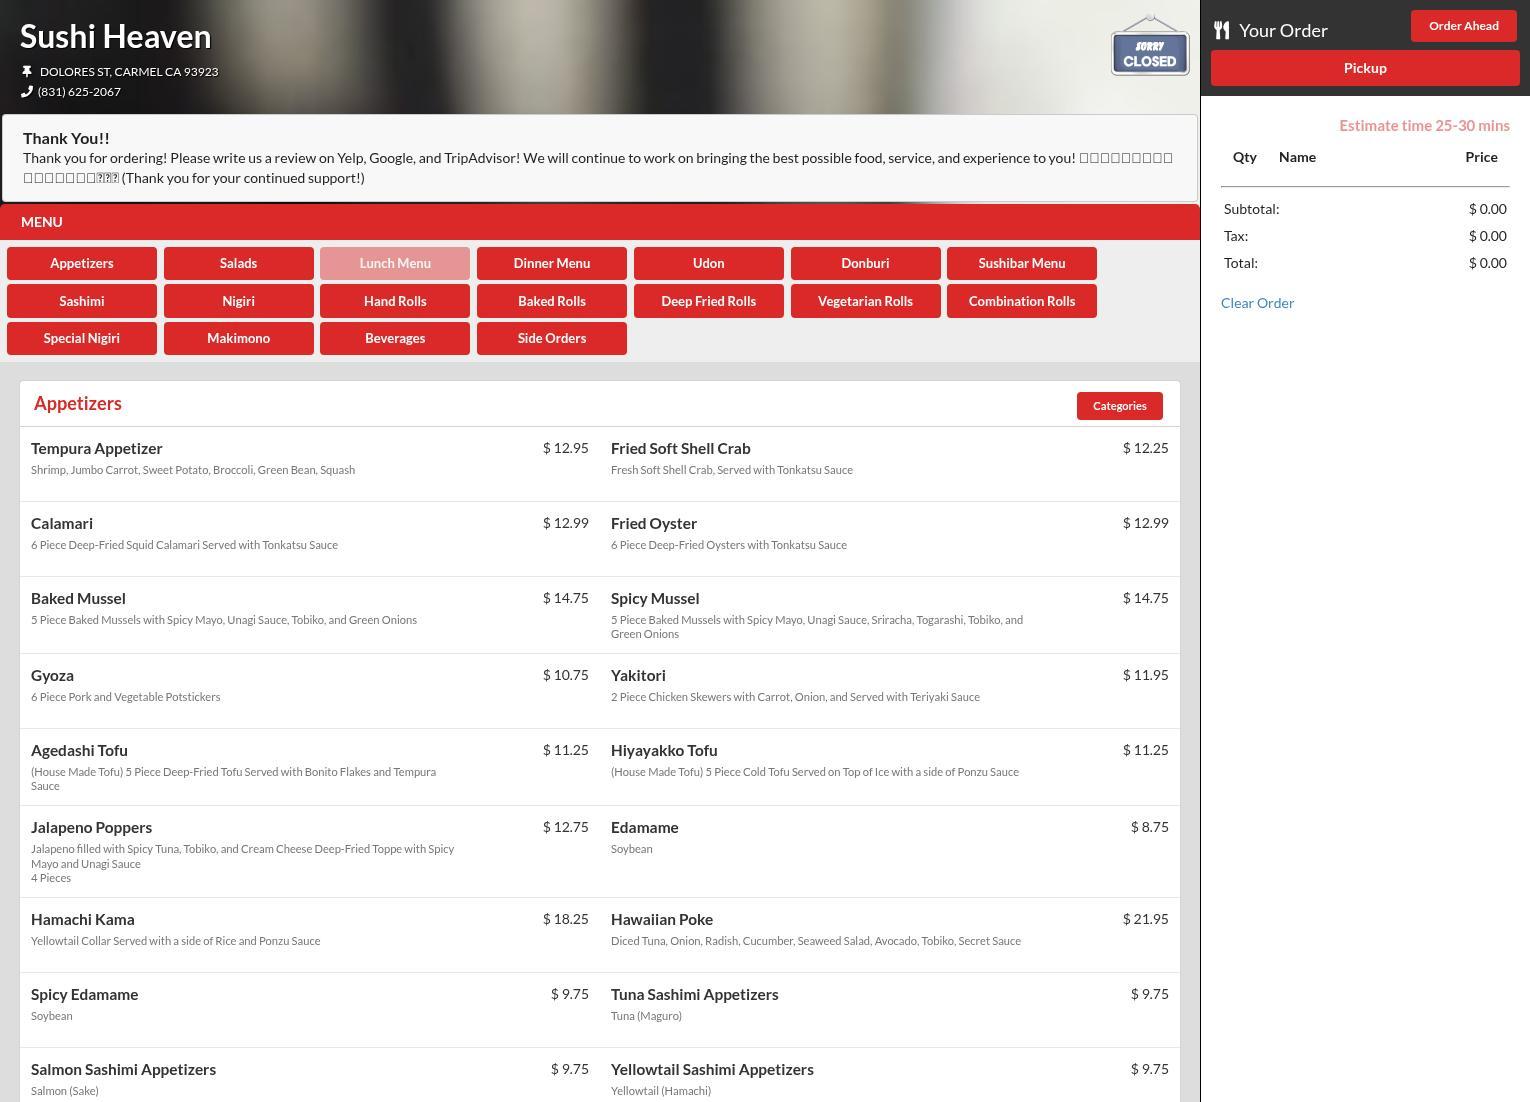Choose the Hawaiian Poke menu item
This screenshot has width=1530, height=1102.
pyautogui.click(x=662, y=920)
